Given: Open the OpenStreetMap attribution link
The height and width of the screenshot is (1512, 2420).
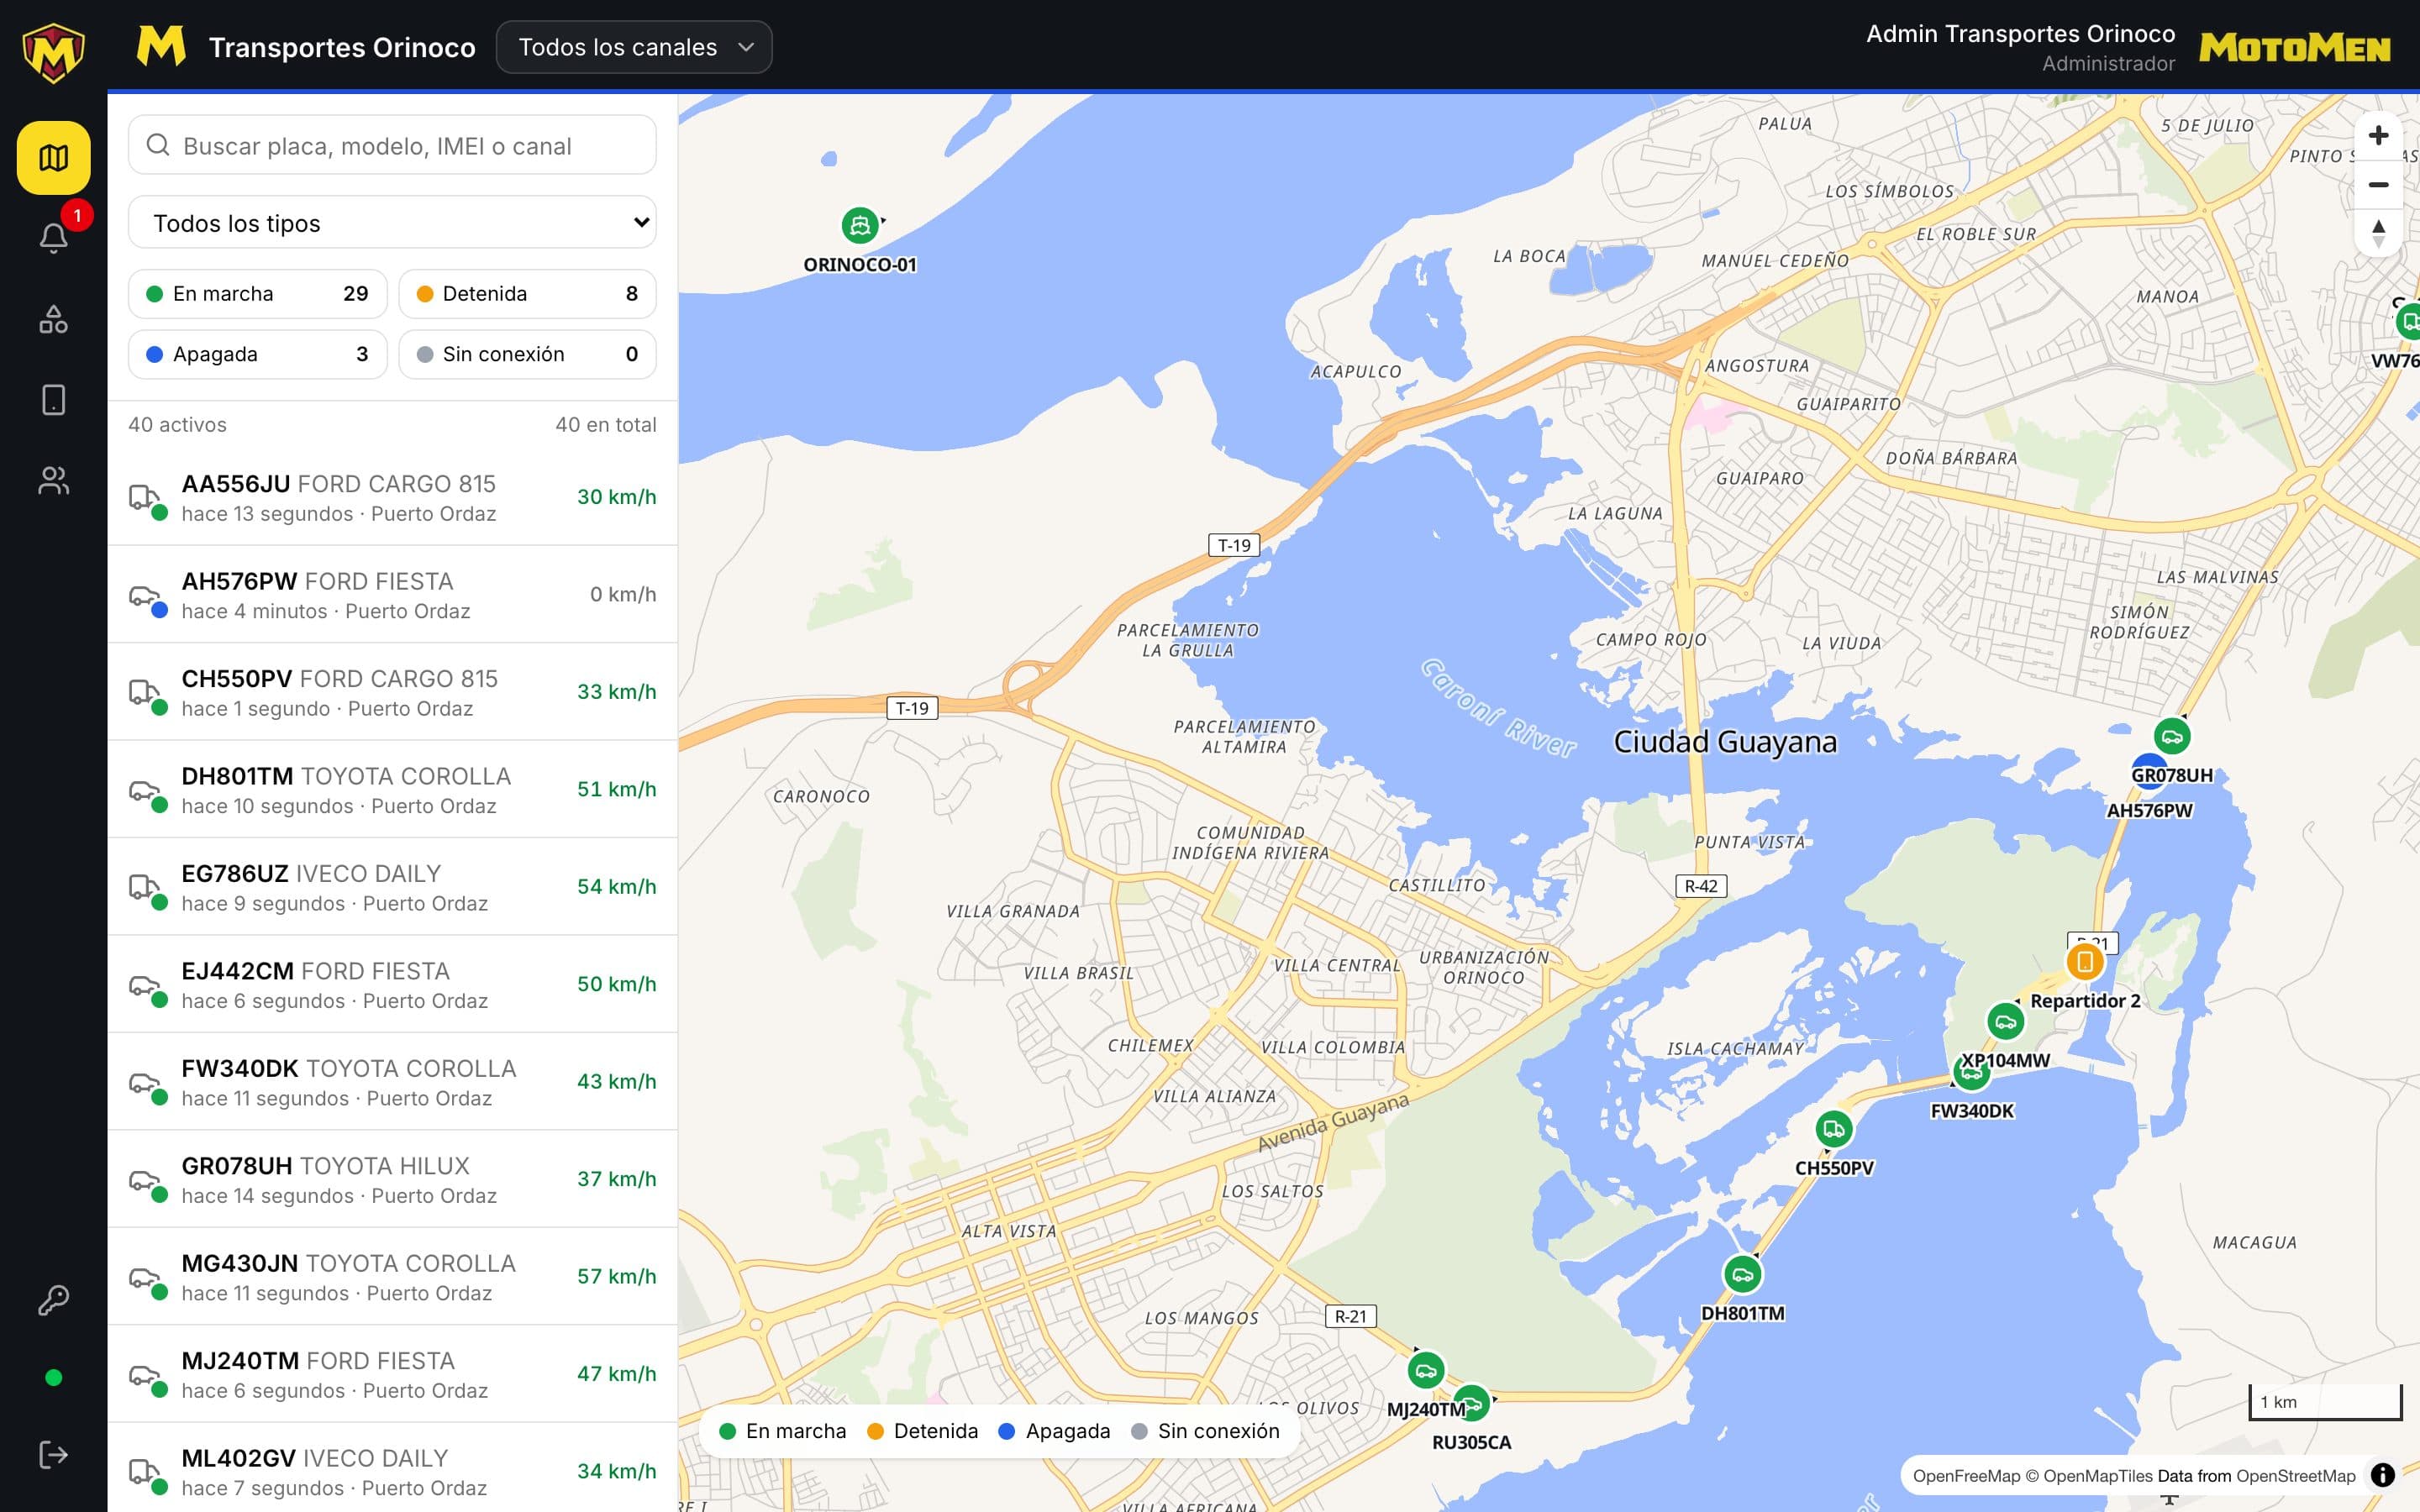Looking at the screenshot, I should [x=2296, y=1476].
